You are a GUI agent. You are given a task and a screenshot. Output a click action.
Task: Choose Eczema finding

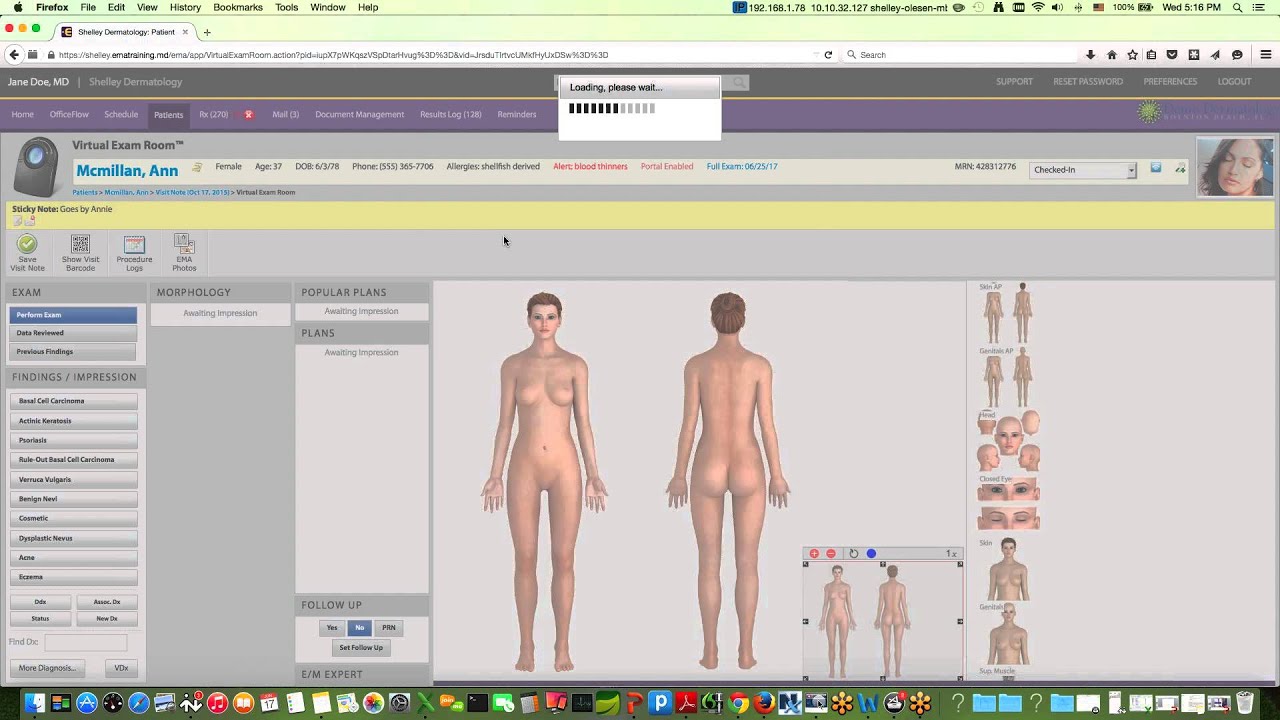(74, 577)
